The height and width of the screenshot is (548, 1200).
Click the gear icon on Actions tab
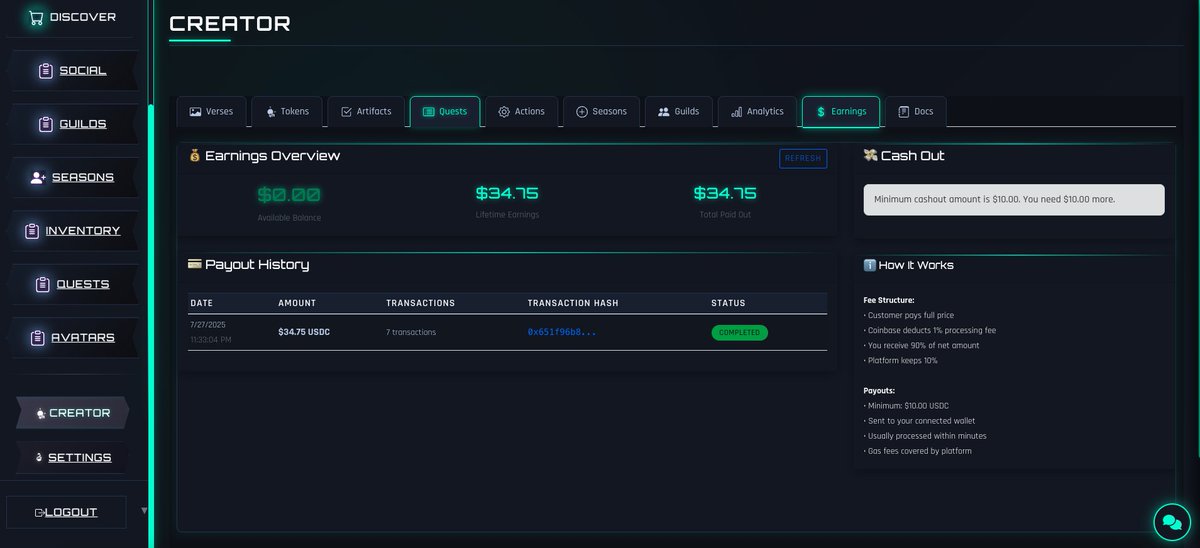pos(504,112)
